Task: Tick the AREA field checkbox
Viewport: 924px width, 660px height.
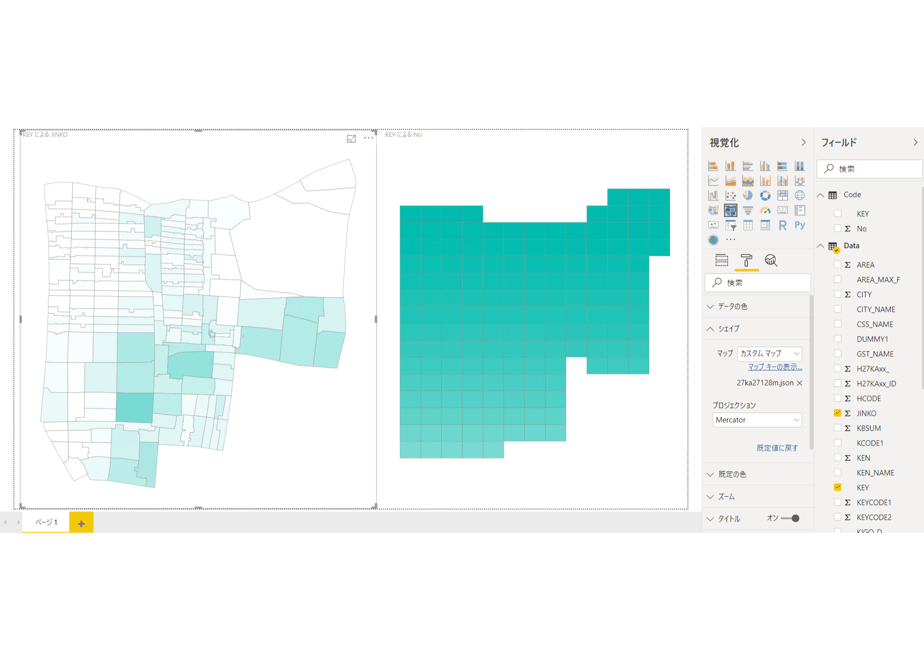Action: pos(837,265)
